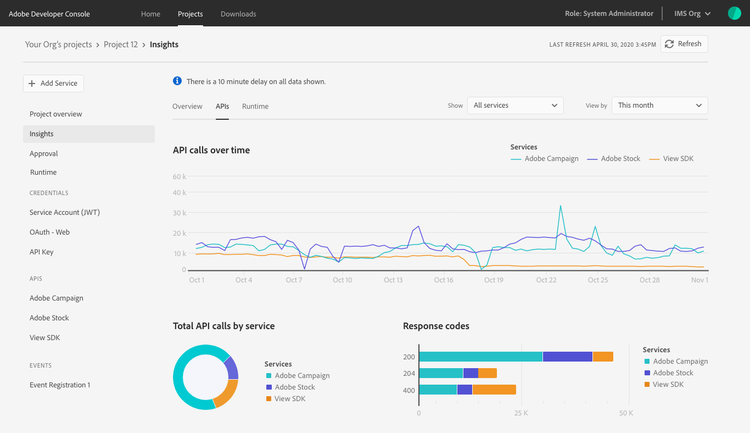Click the orange segment of the 400 bar
Screen dimensions: 750x433
click(494, 389)
